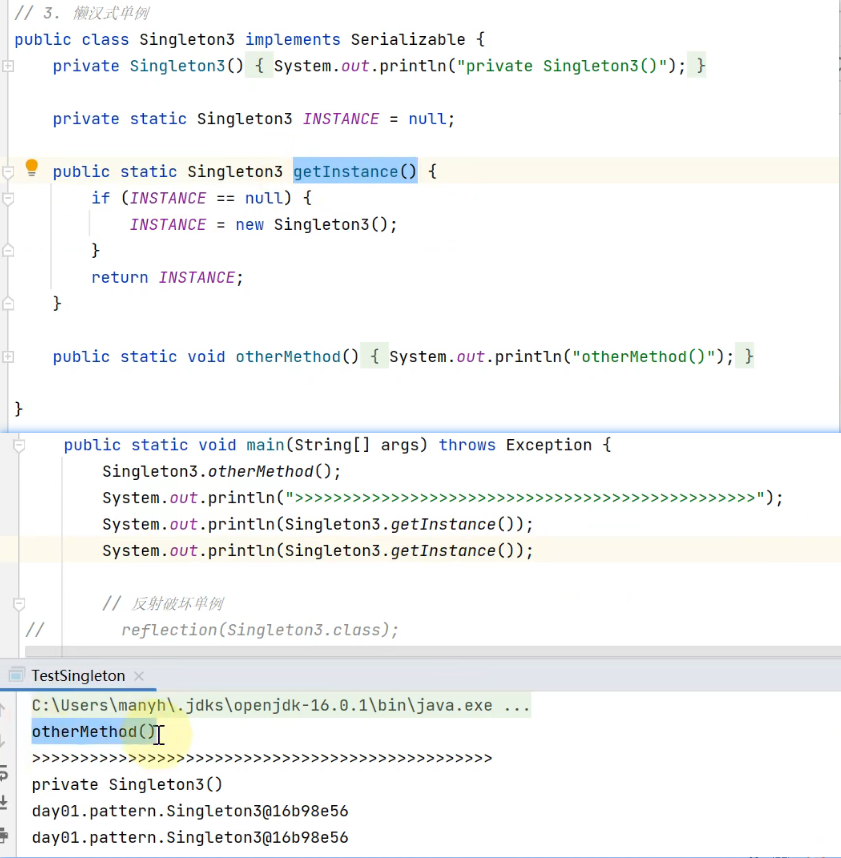
Task: Select the TestSingleton run tab
Action: 78,676
